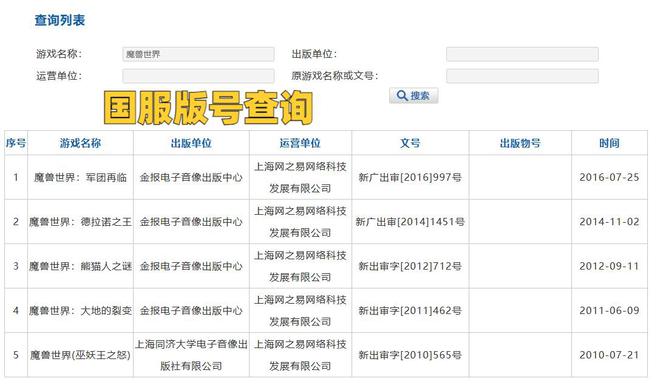Click 新出审字[2010]565号 approval number
Screen dimensions: 660x384
tap(410, 355)
